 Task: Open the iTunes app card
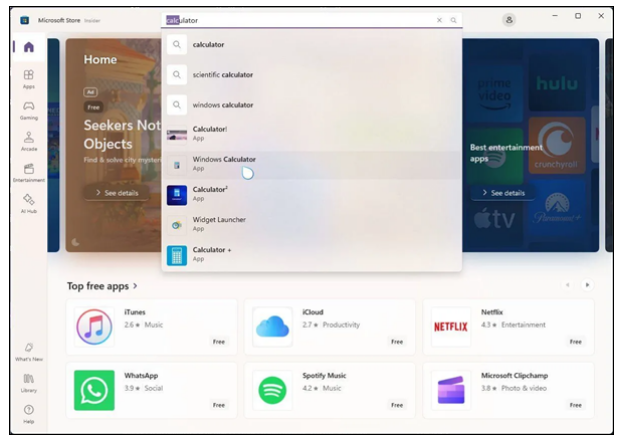coord(152,327)
